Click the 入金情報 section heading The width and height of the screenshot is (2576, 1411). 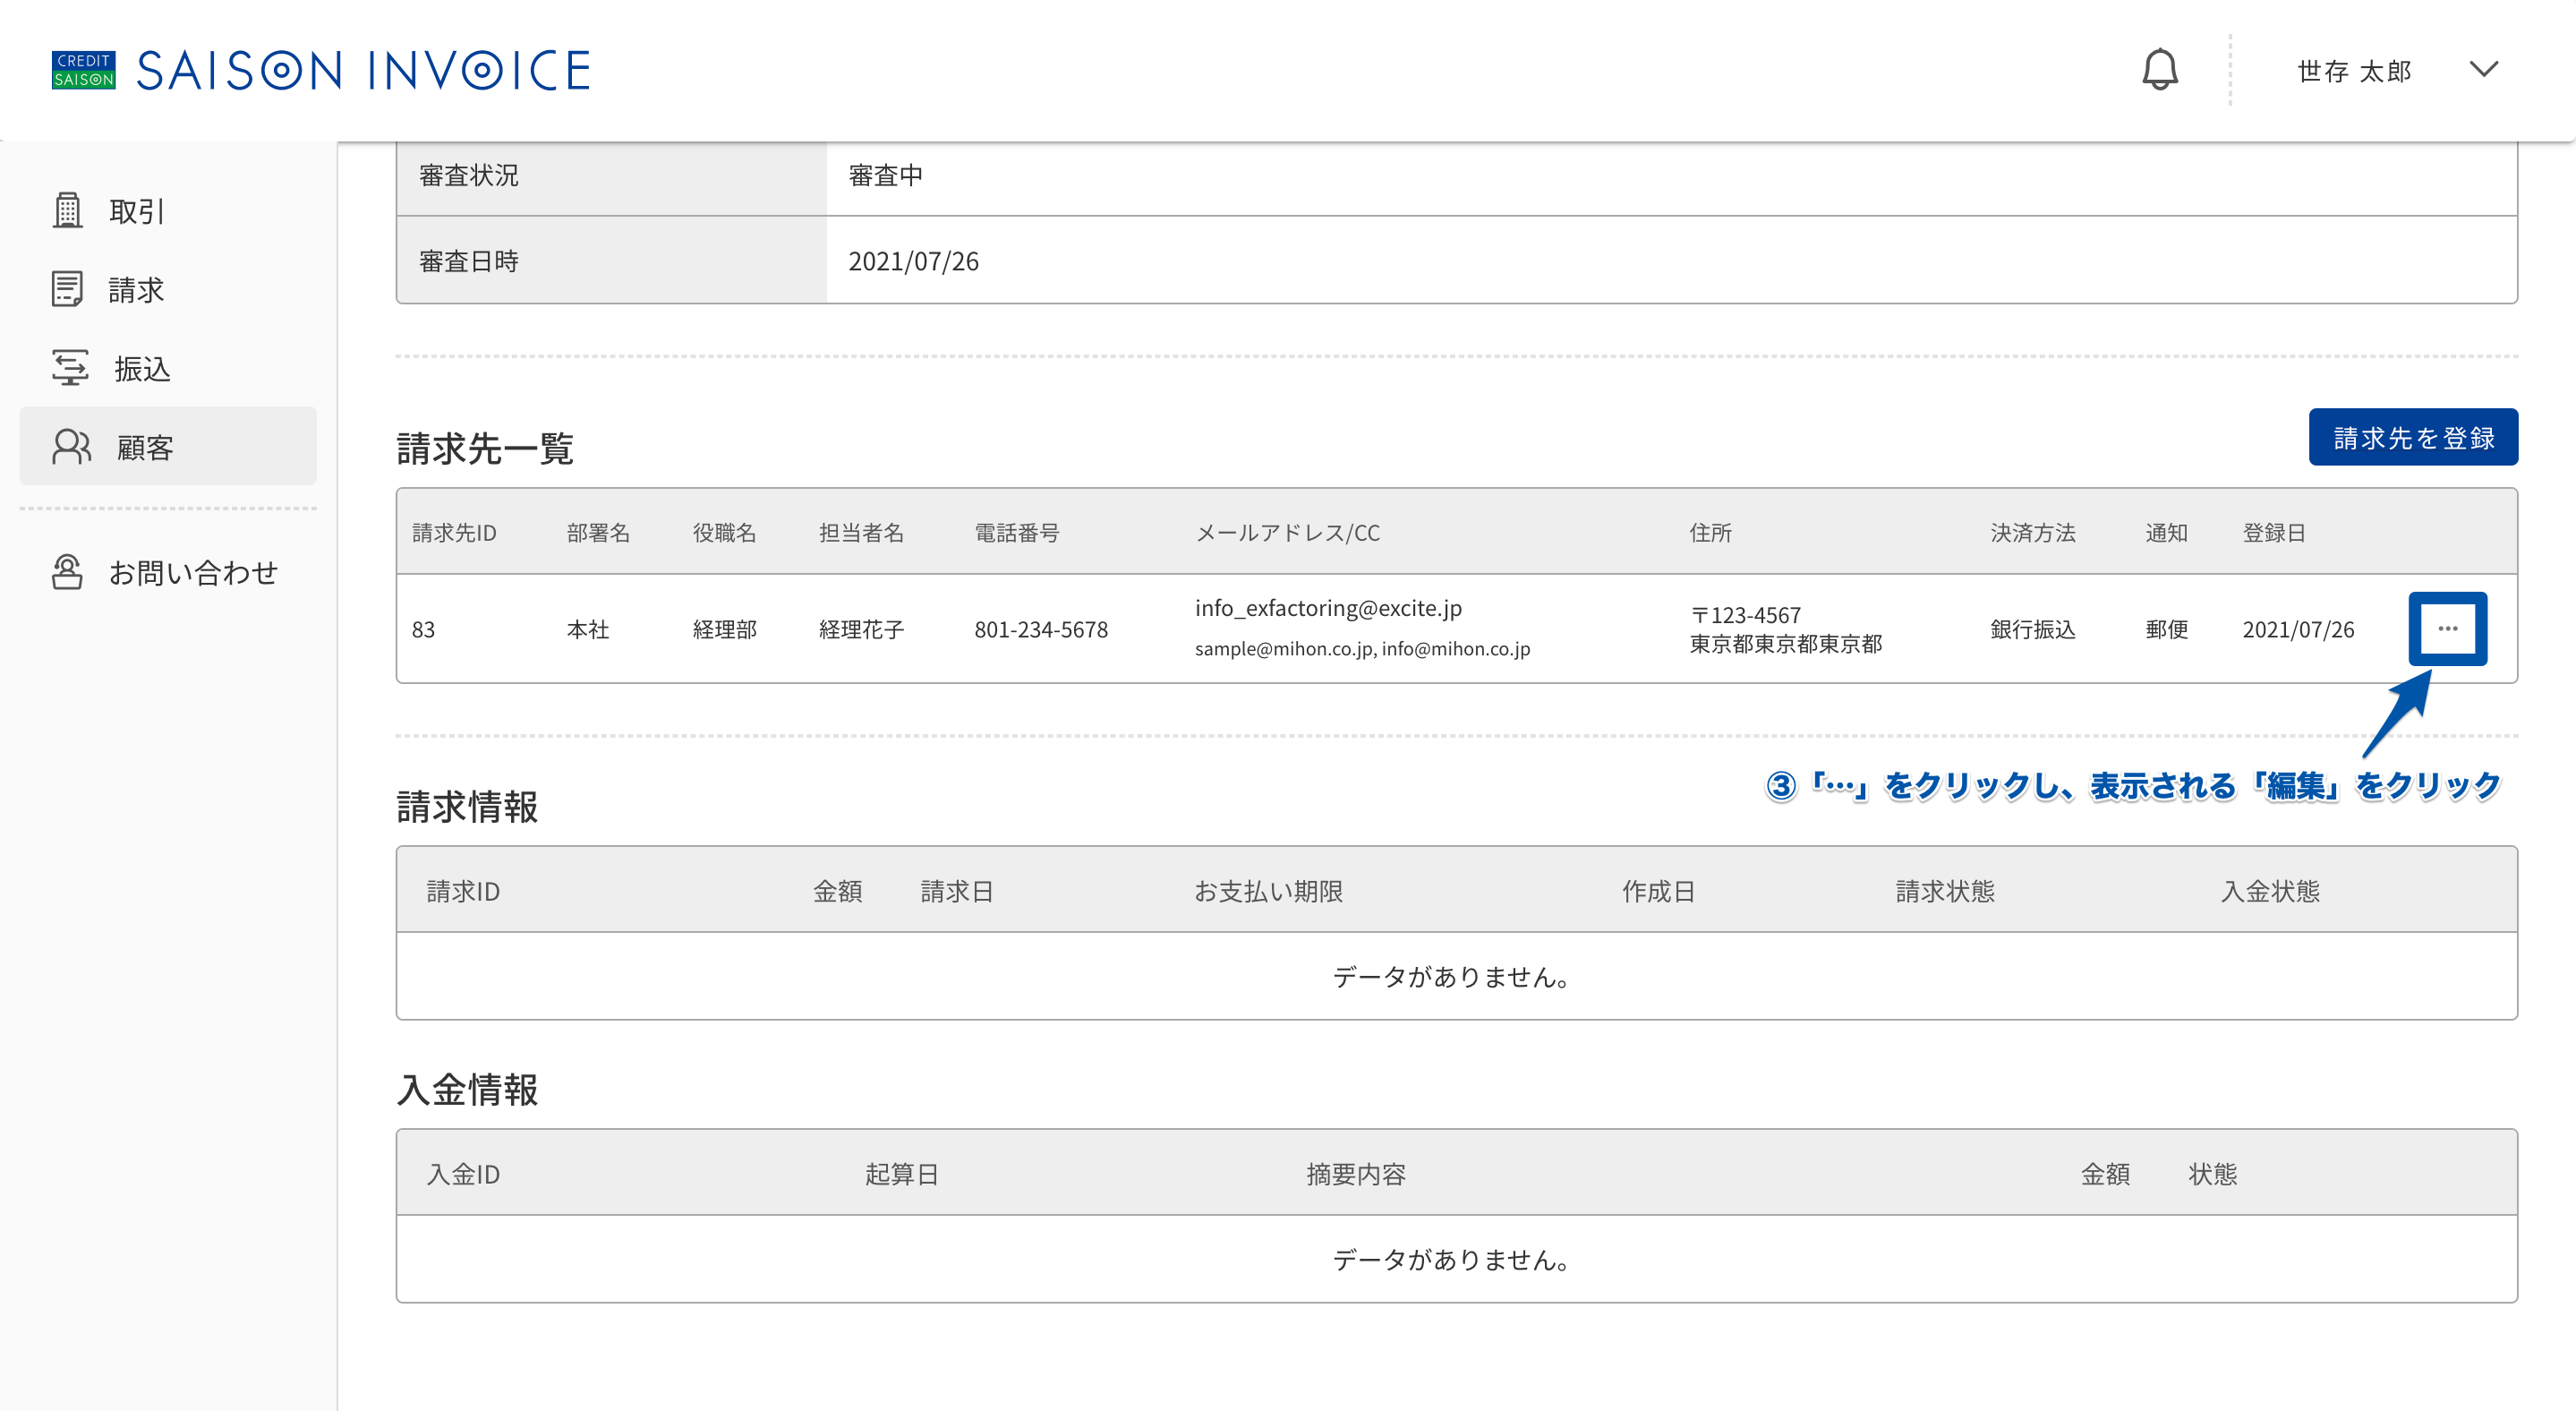(x=467, y=1089)
